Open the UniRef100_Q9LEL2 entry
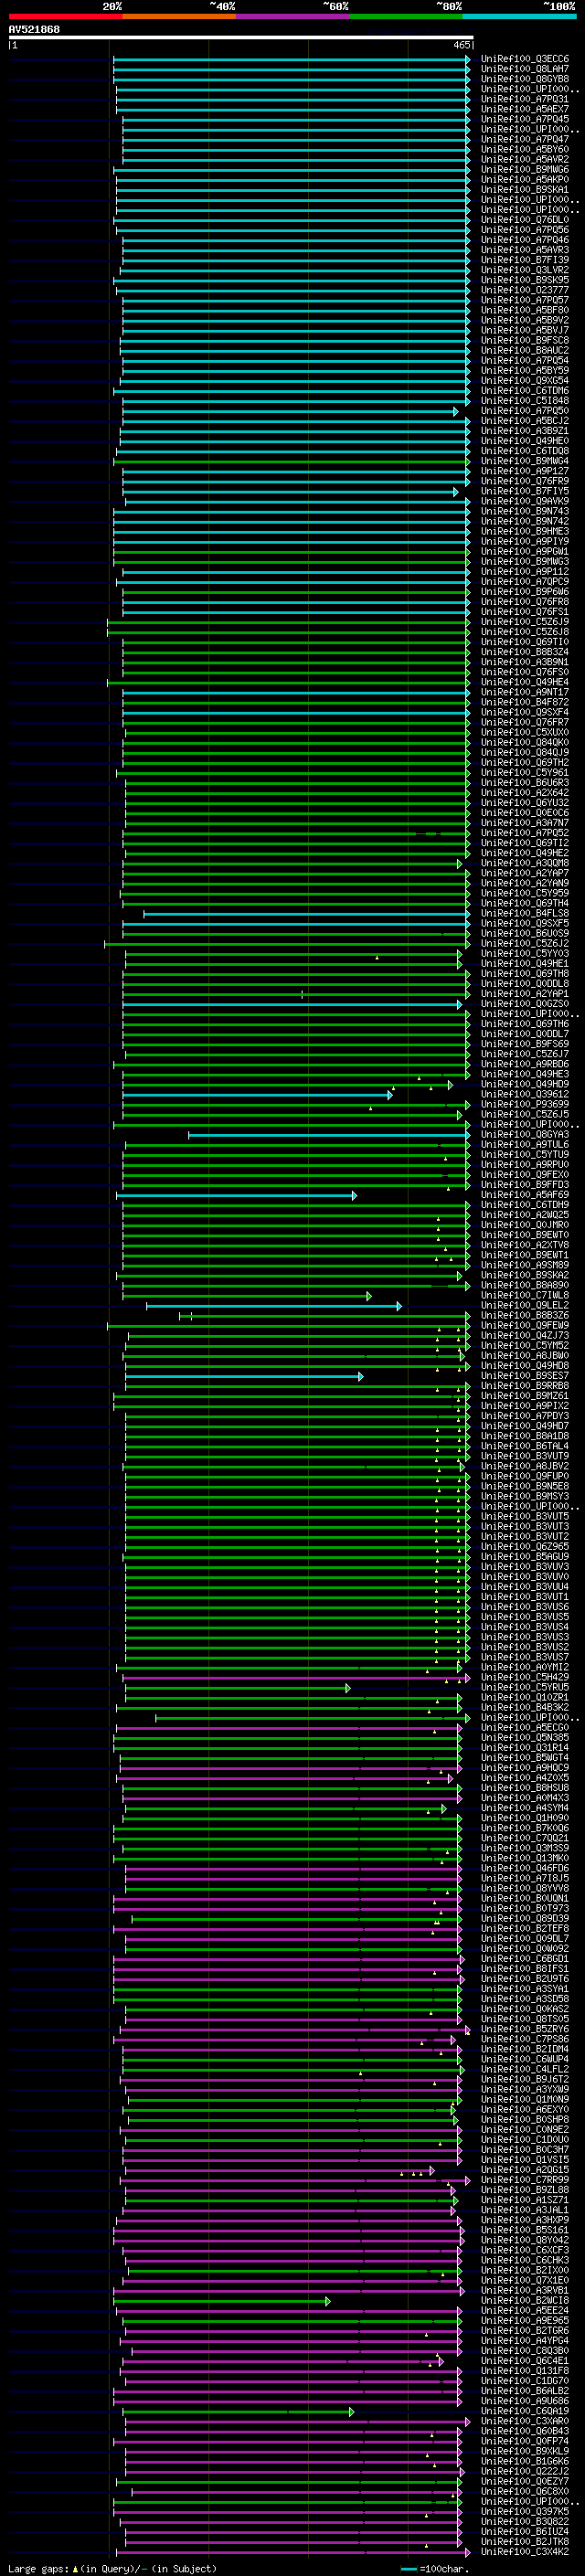 [525, 1305]
